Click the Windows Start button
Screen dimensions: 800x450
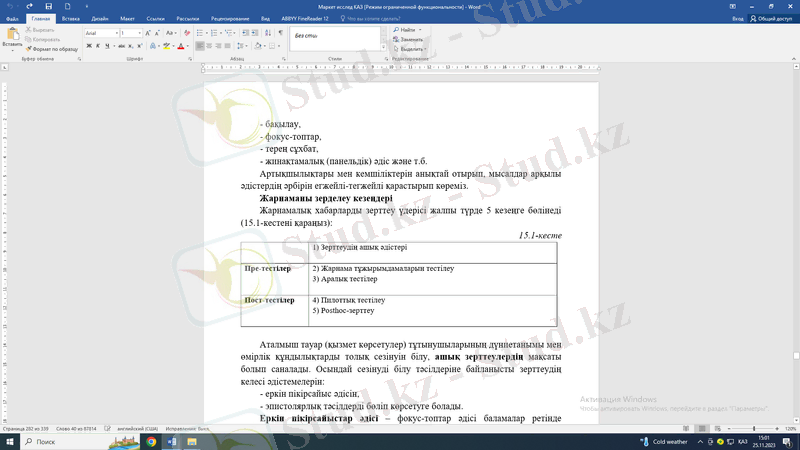(x=10, y=442)
